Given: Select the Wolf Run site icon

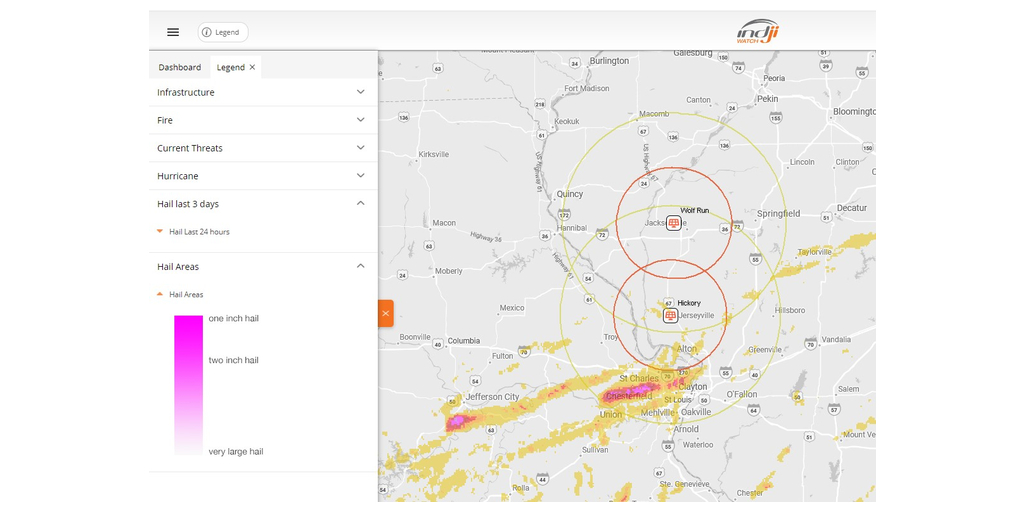Looking at the screenshot, I should (674, 223).
